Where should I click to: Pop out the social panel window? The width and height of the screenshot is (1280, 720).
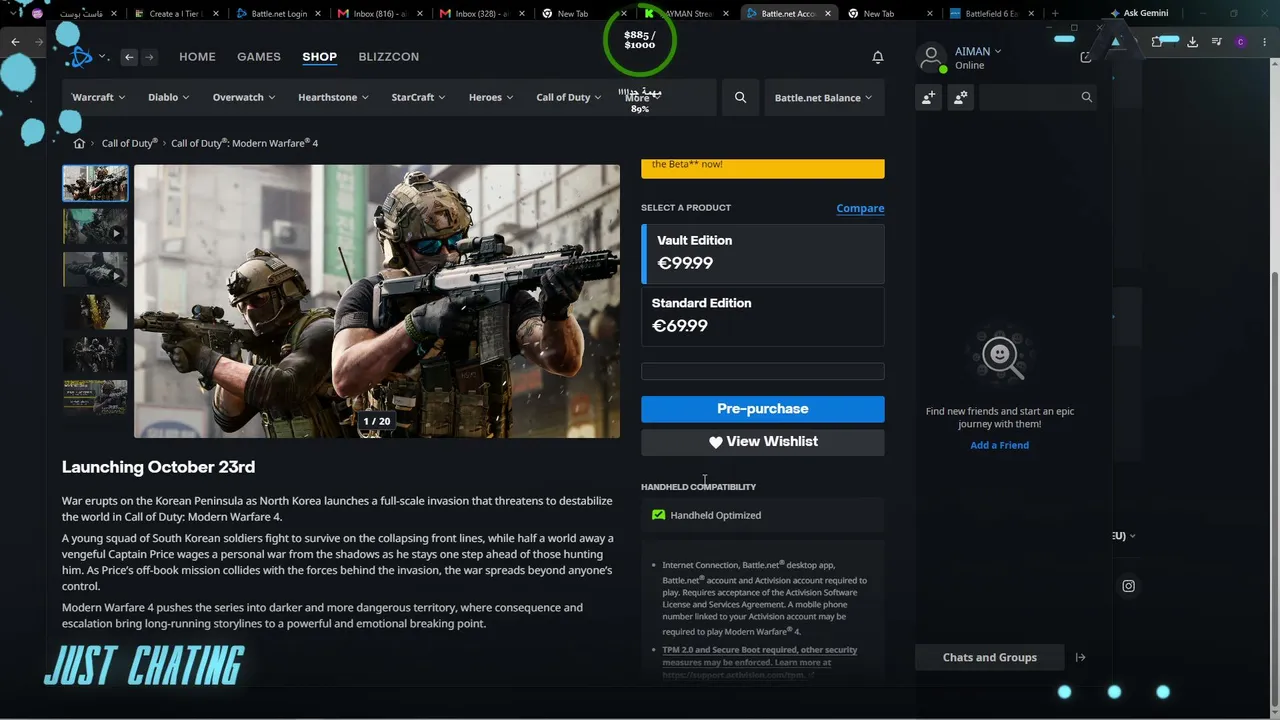(x=1086, y=57)
